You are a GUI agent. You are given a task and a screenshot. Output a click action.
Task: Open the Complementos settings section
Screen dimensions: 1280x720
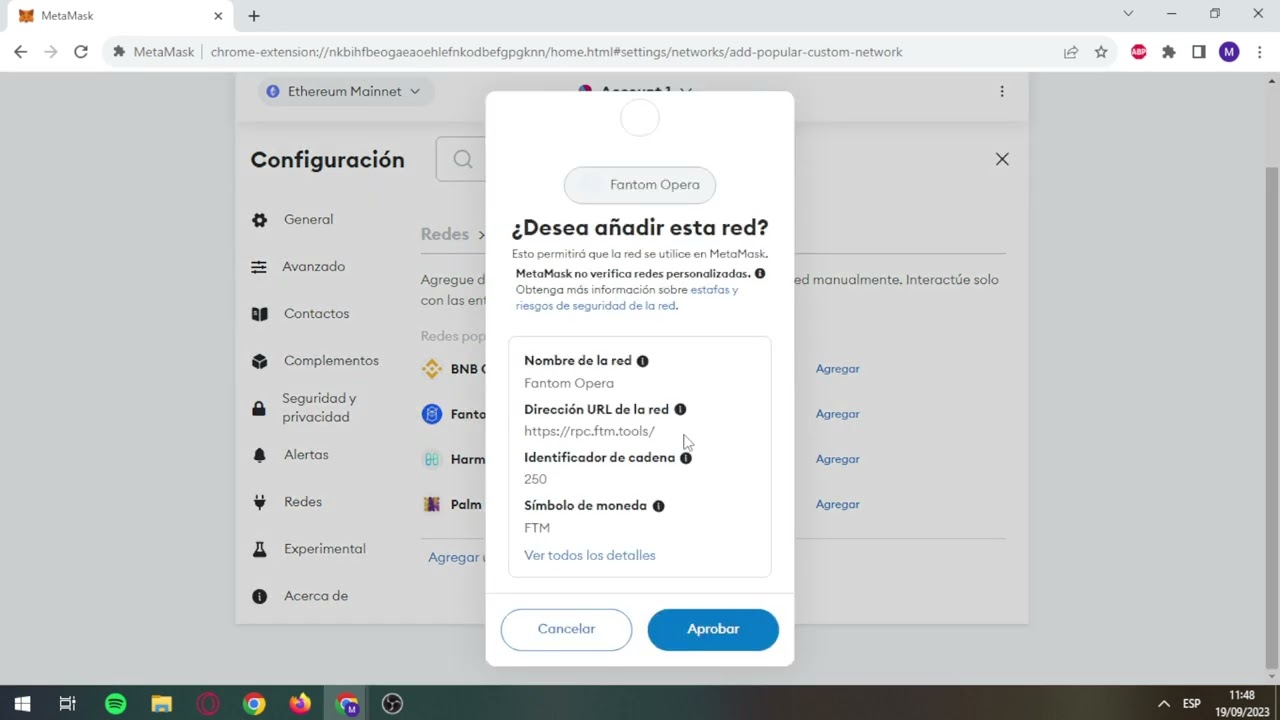click(x=331, y=360)
